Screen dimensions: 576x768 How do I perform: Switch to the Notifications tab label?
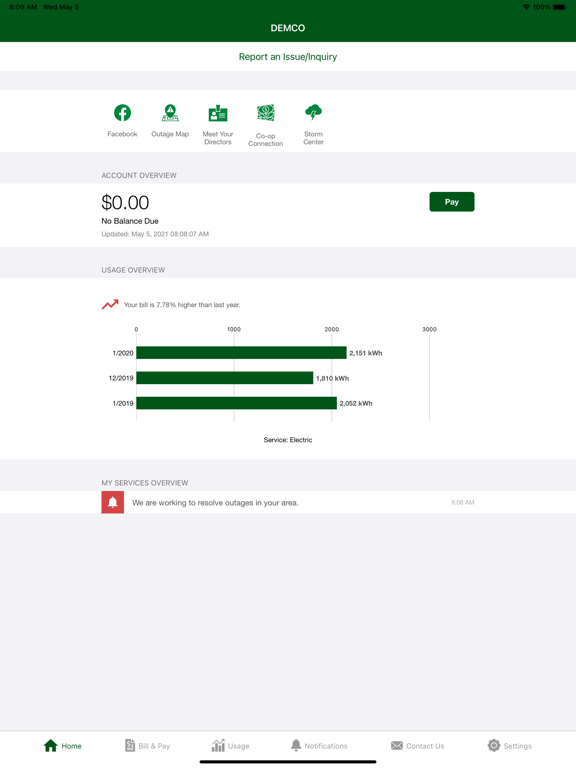(x=326, y=746)
